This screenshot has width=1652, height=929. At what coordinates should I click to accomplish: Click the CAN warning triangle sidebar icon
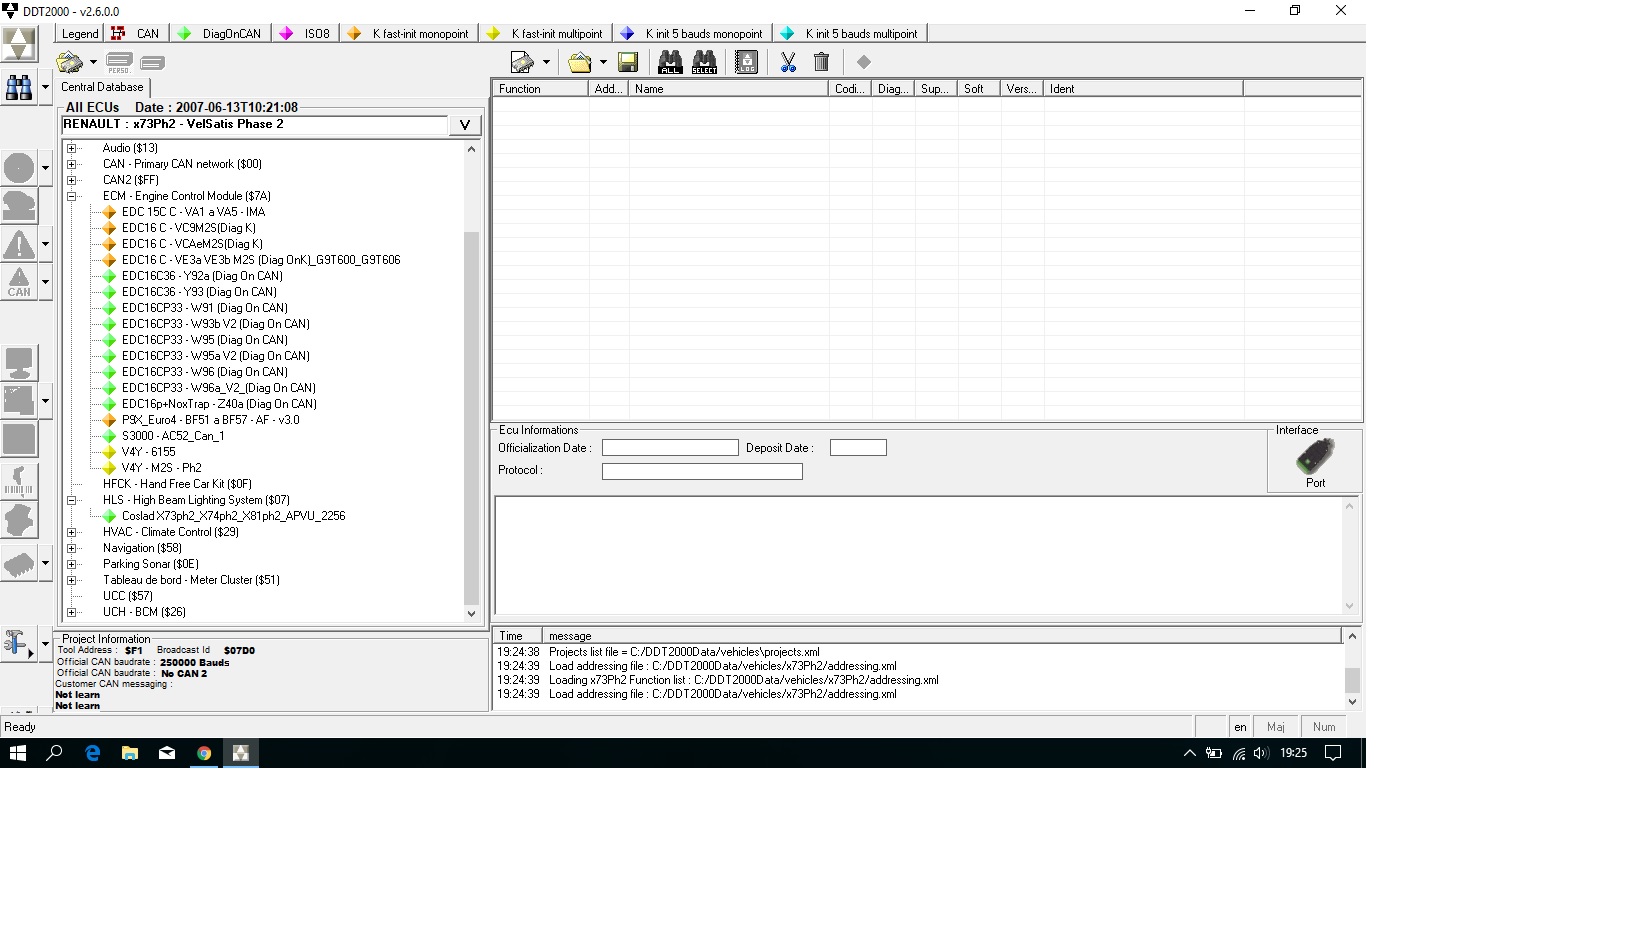tap(19, 282)
